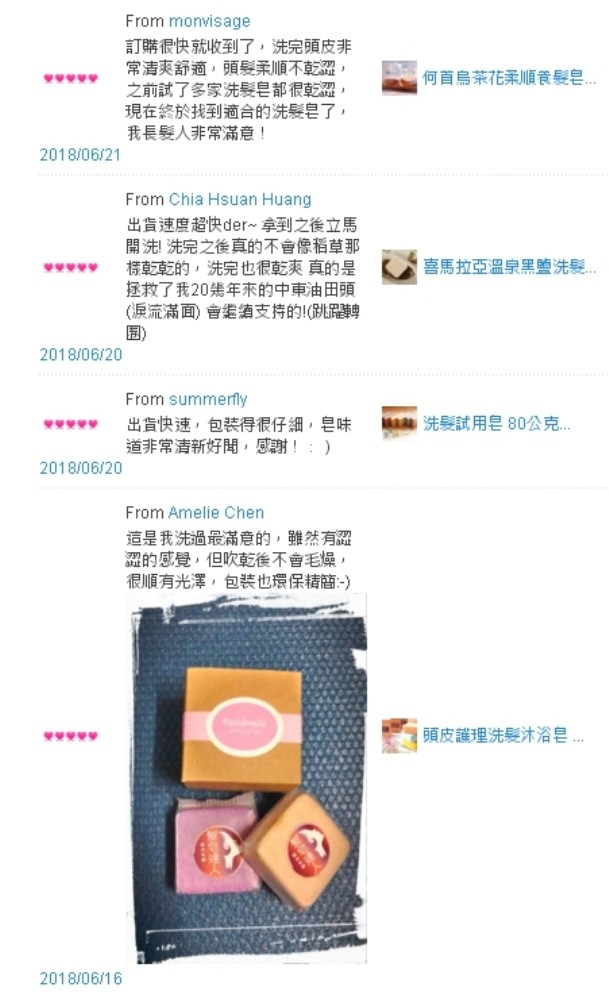The width and height of the screenshot is (609, 994).
Task: View reviewer profile Amelie Chen
Action: (x=216, y=512)
